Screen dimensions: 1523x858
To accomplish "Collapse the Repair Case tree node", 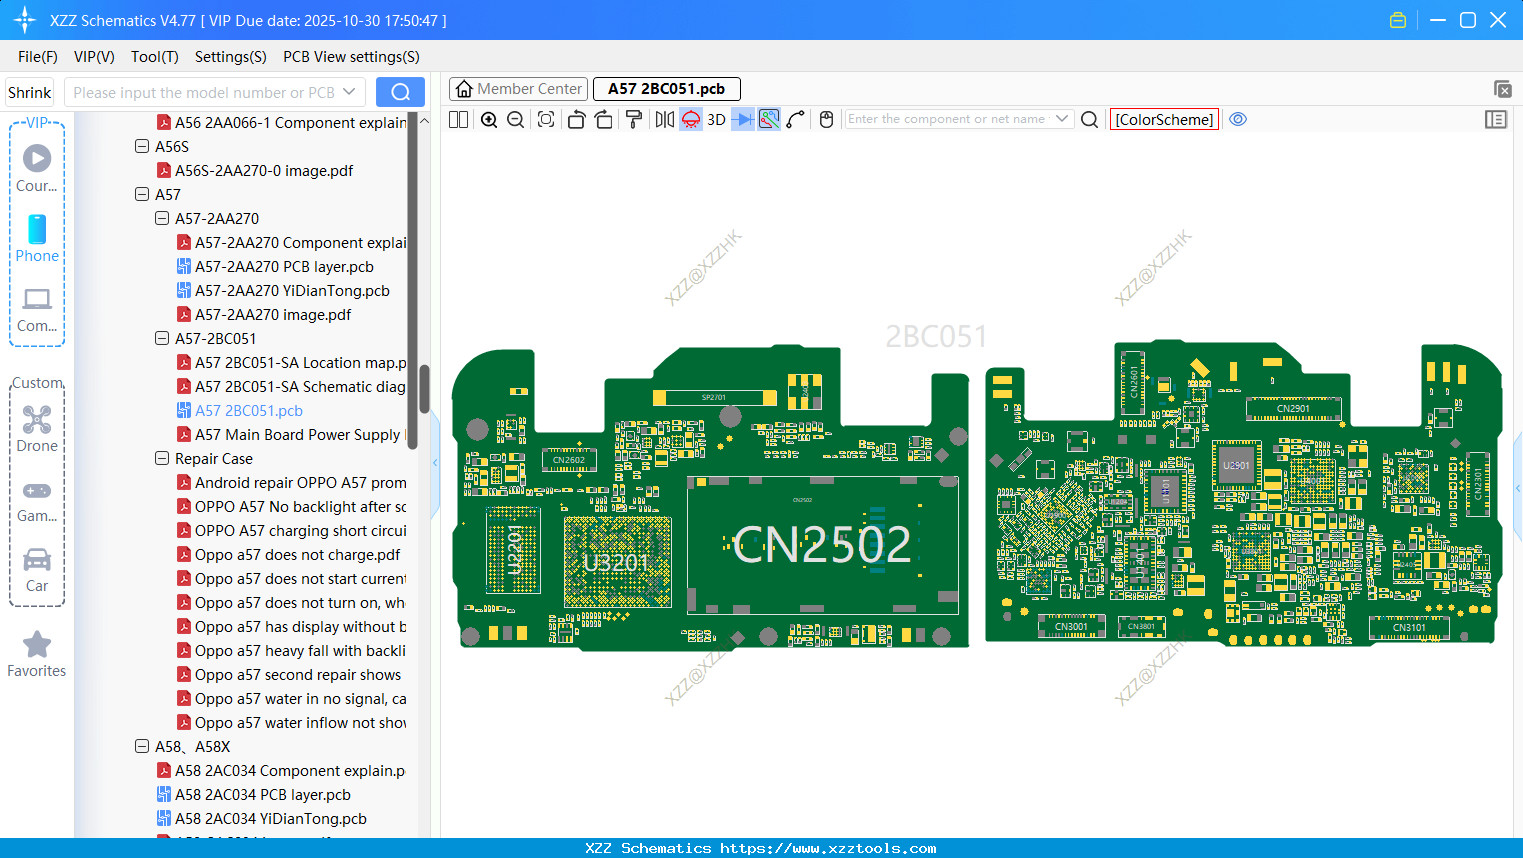I will click(162, 458).
